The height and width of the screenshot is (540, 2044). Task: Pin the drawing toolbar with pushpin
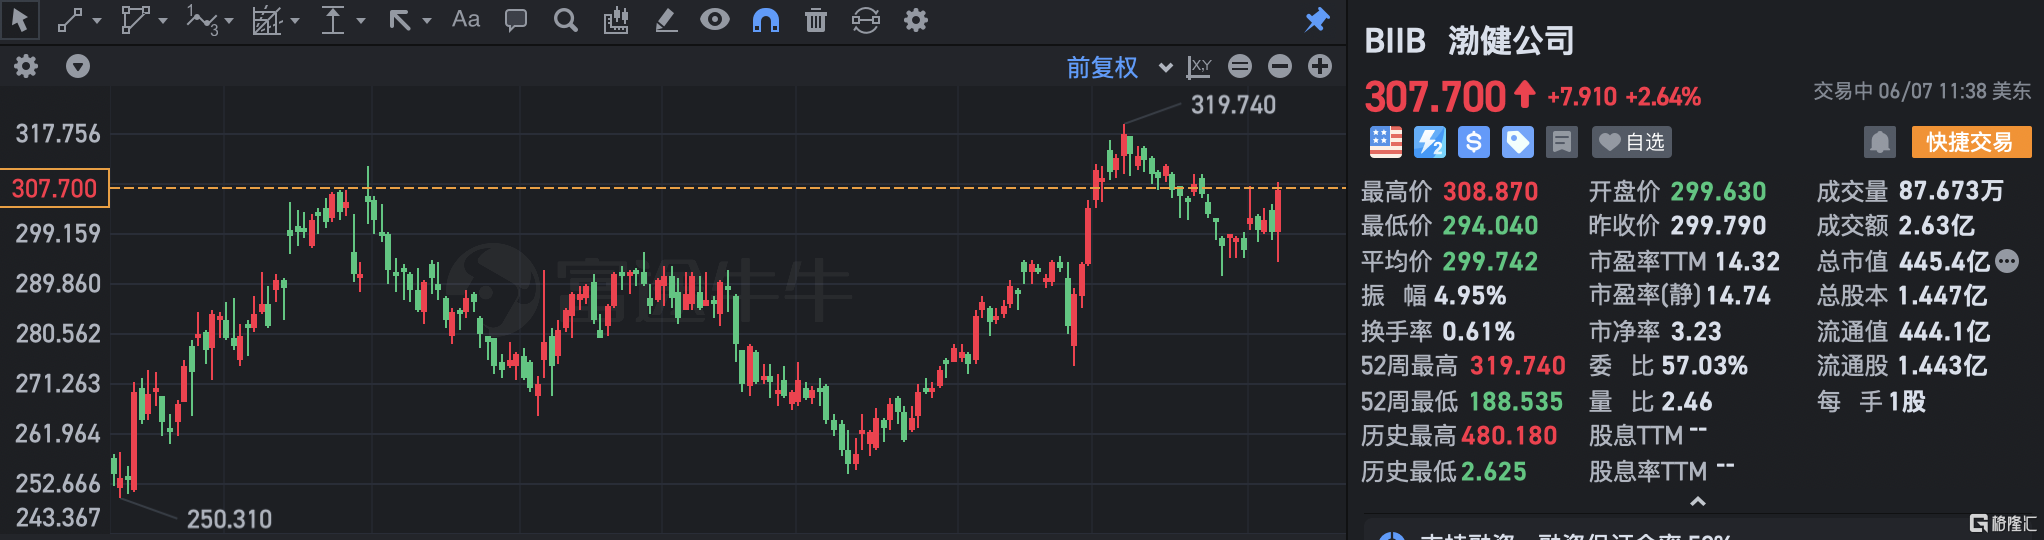[x=1317, y=20]
